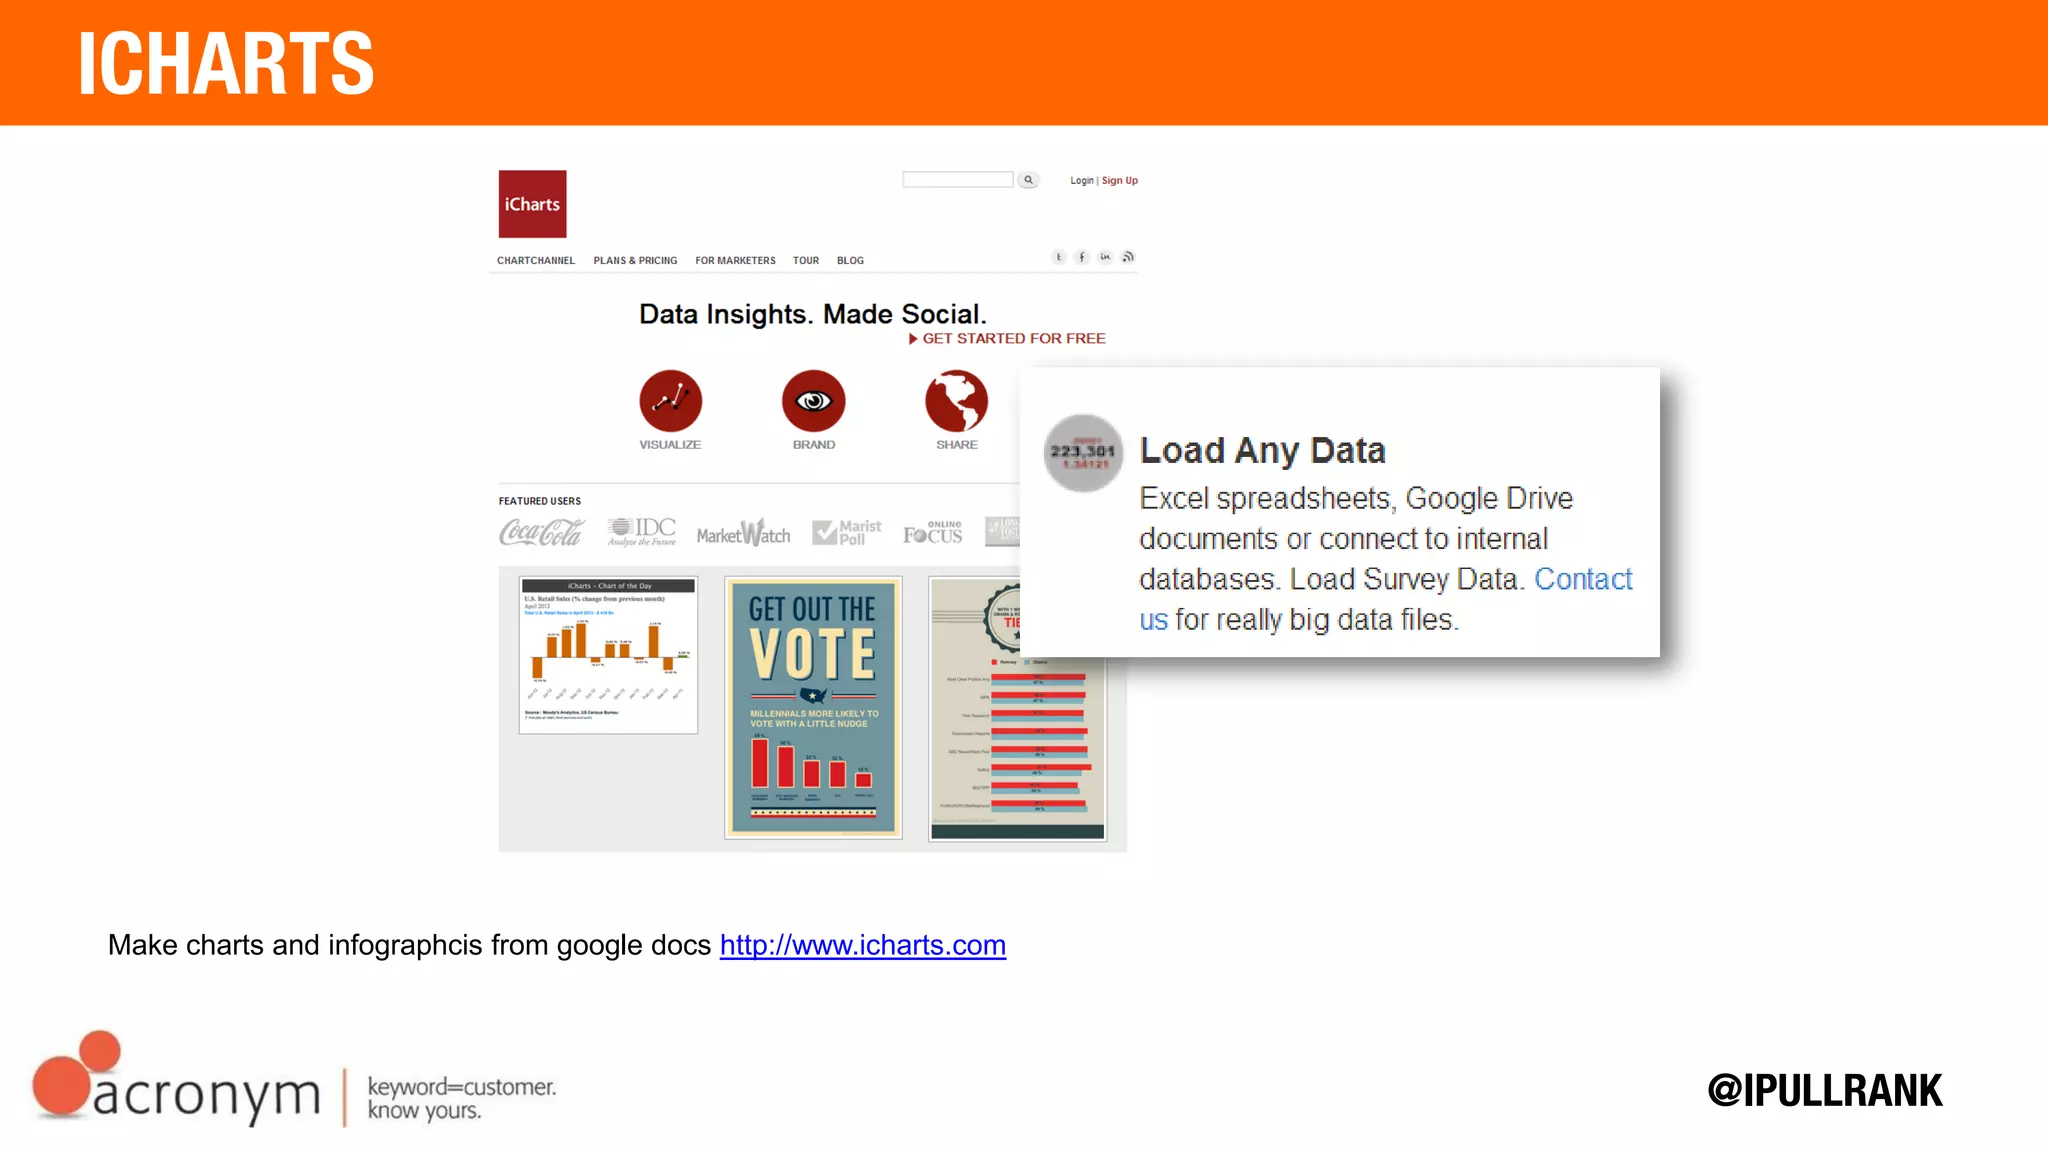
Task: Open the http://www.icharts.com hyperlink
Action: click(x=863, y=945)
